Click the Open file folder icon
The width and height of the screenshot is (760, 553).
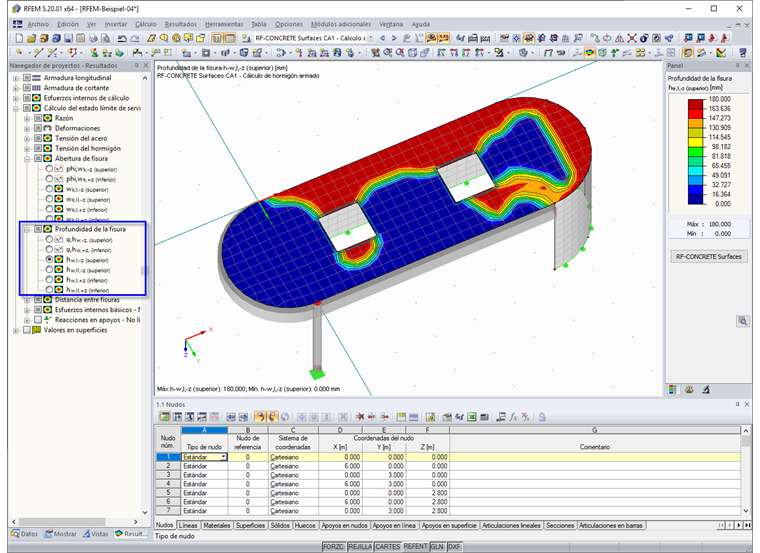pos(32,38)
